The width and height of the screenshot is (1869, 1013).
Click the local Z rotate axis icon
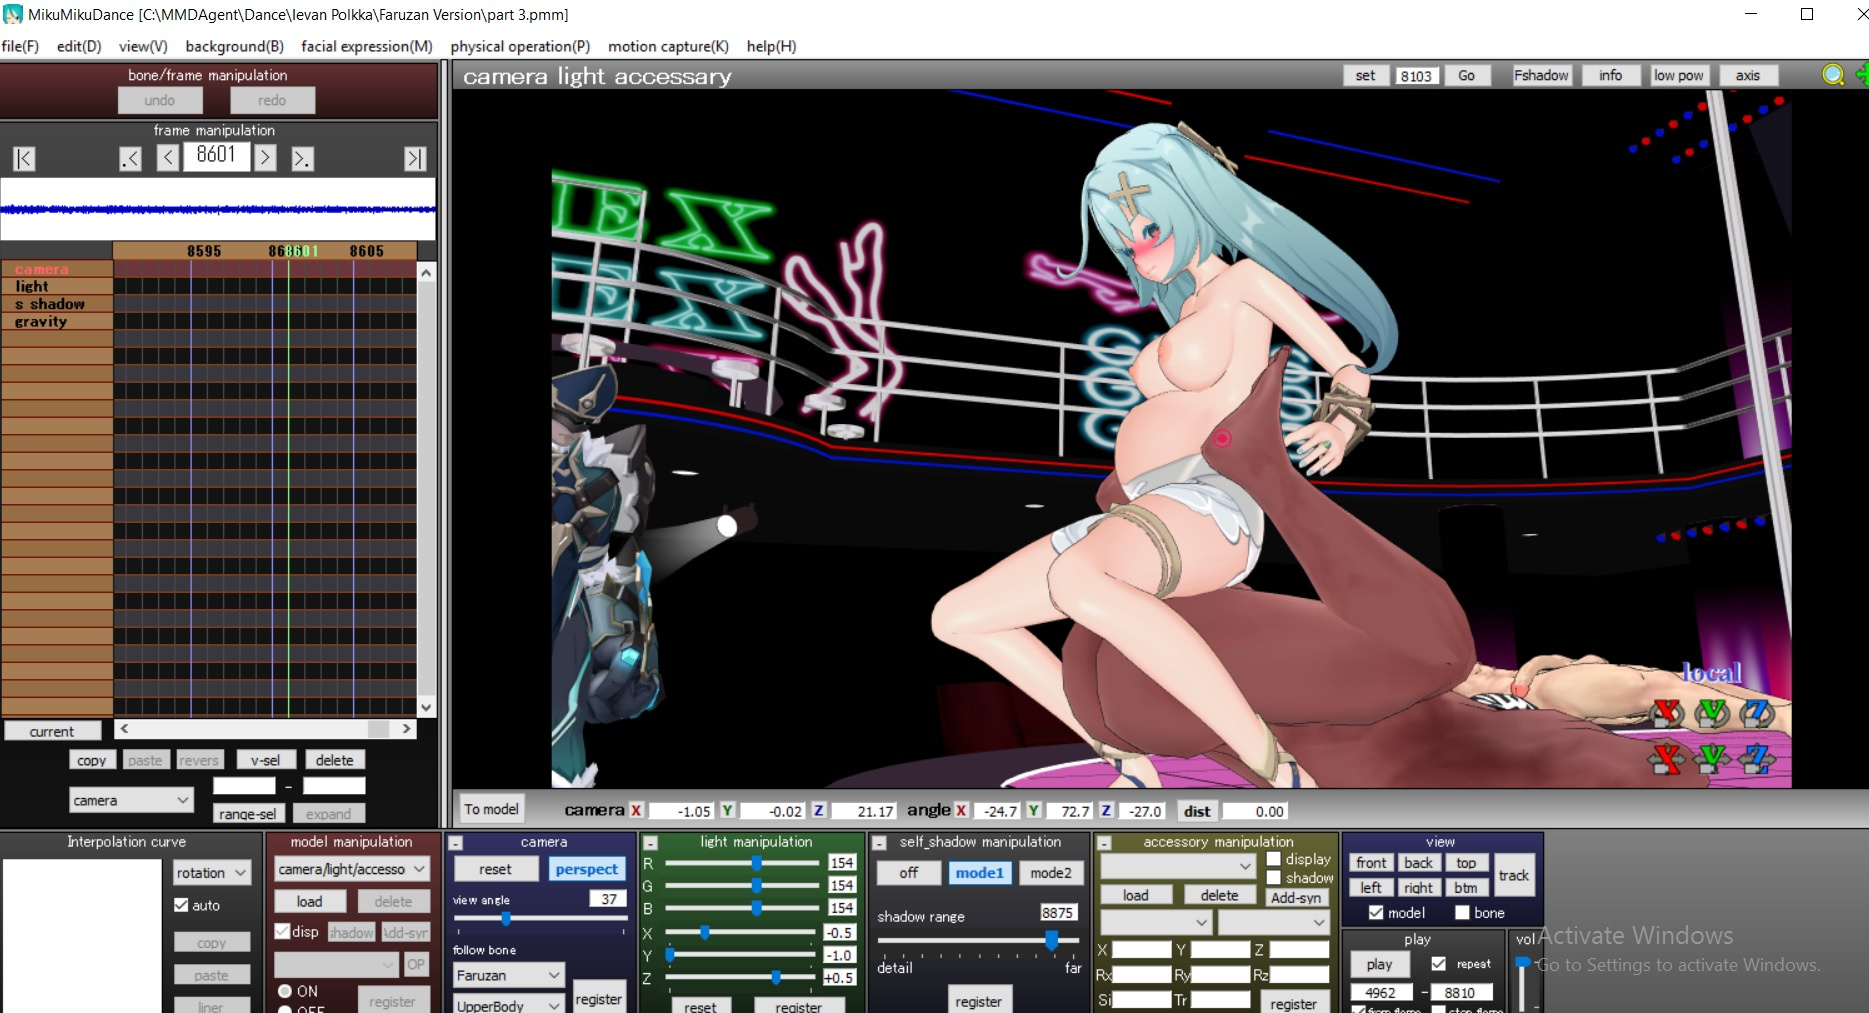pyautogui.click(x=1757, y=712)
